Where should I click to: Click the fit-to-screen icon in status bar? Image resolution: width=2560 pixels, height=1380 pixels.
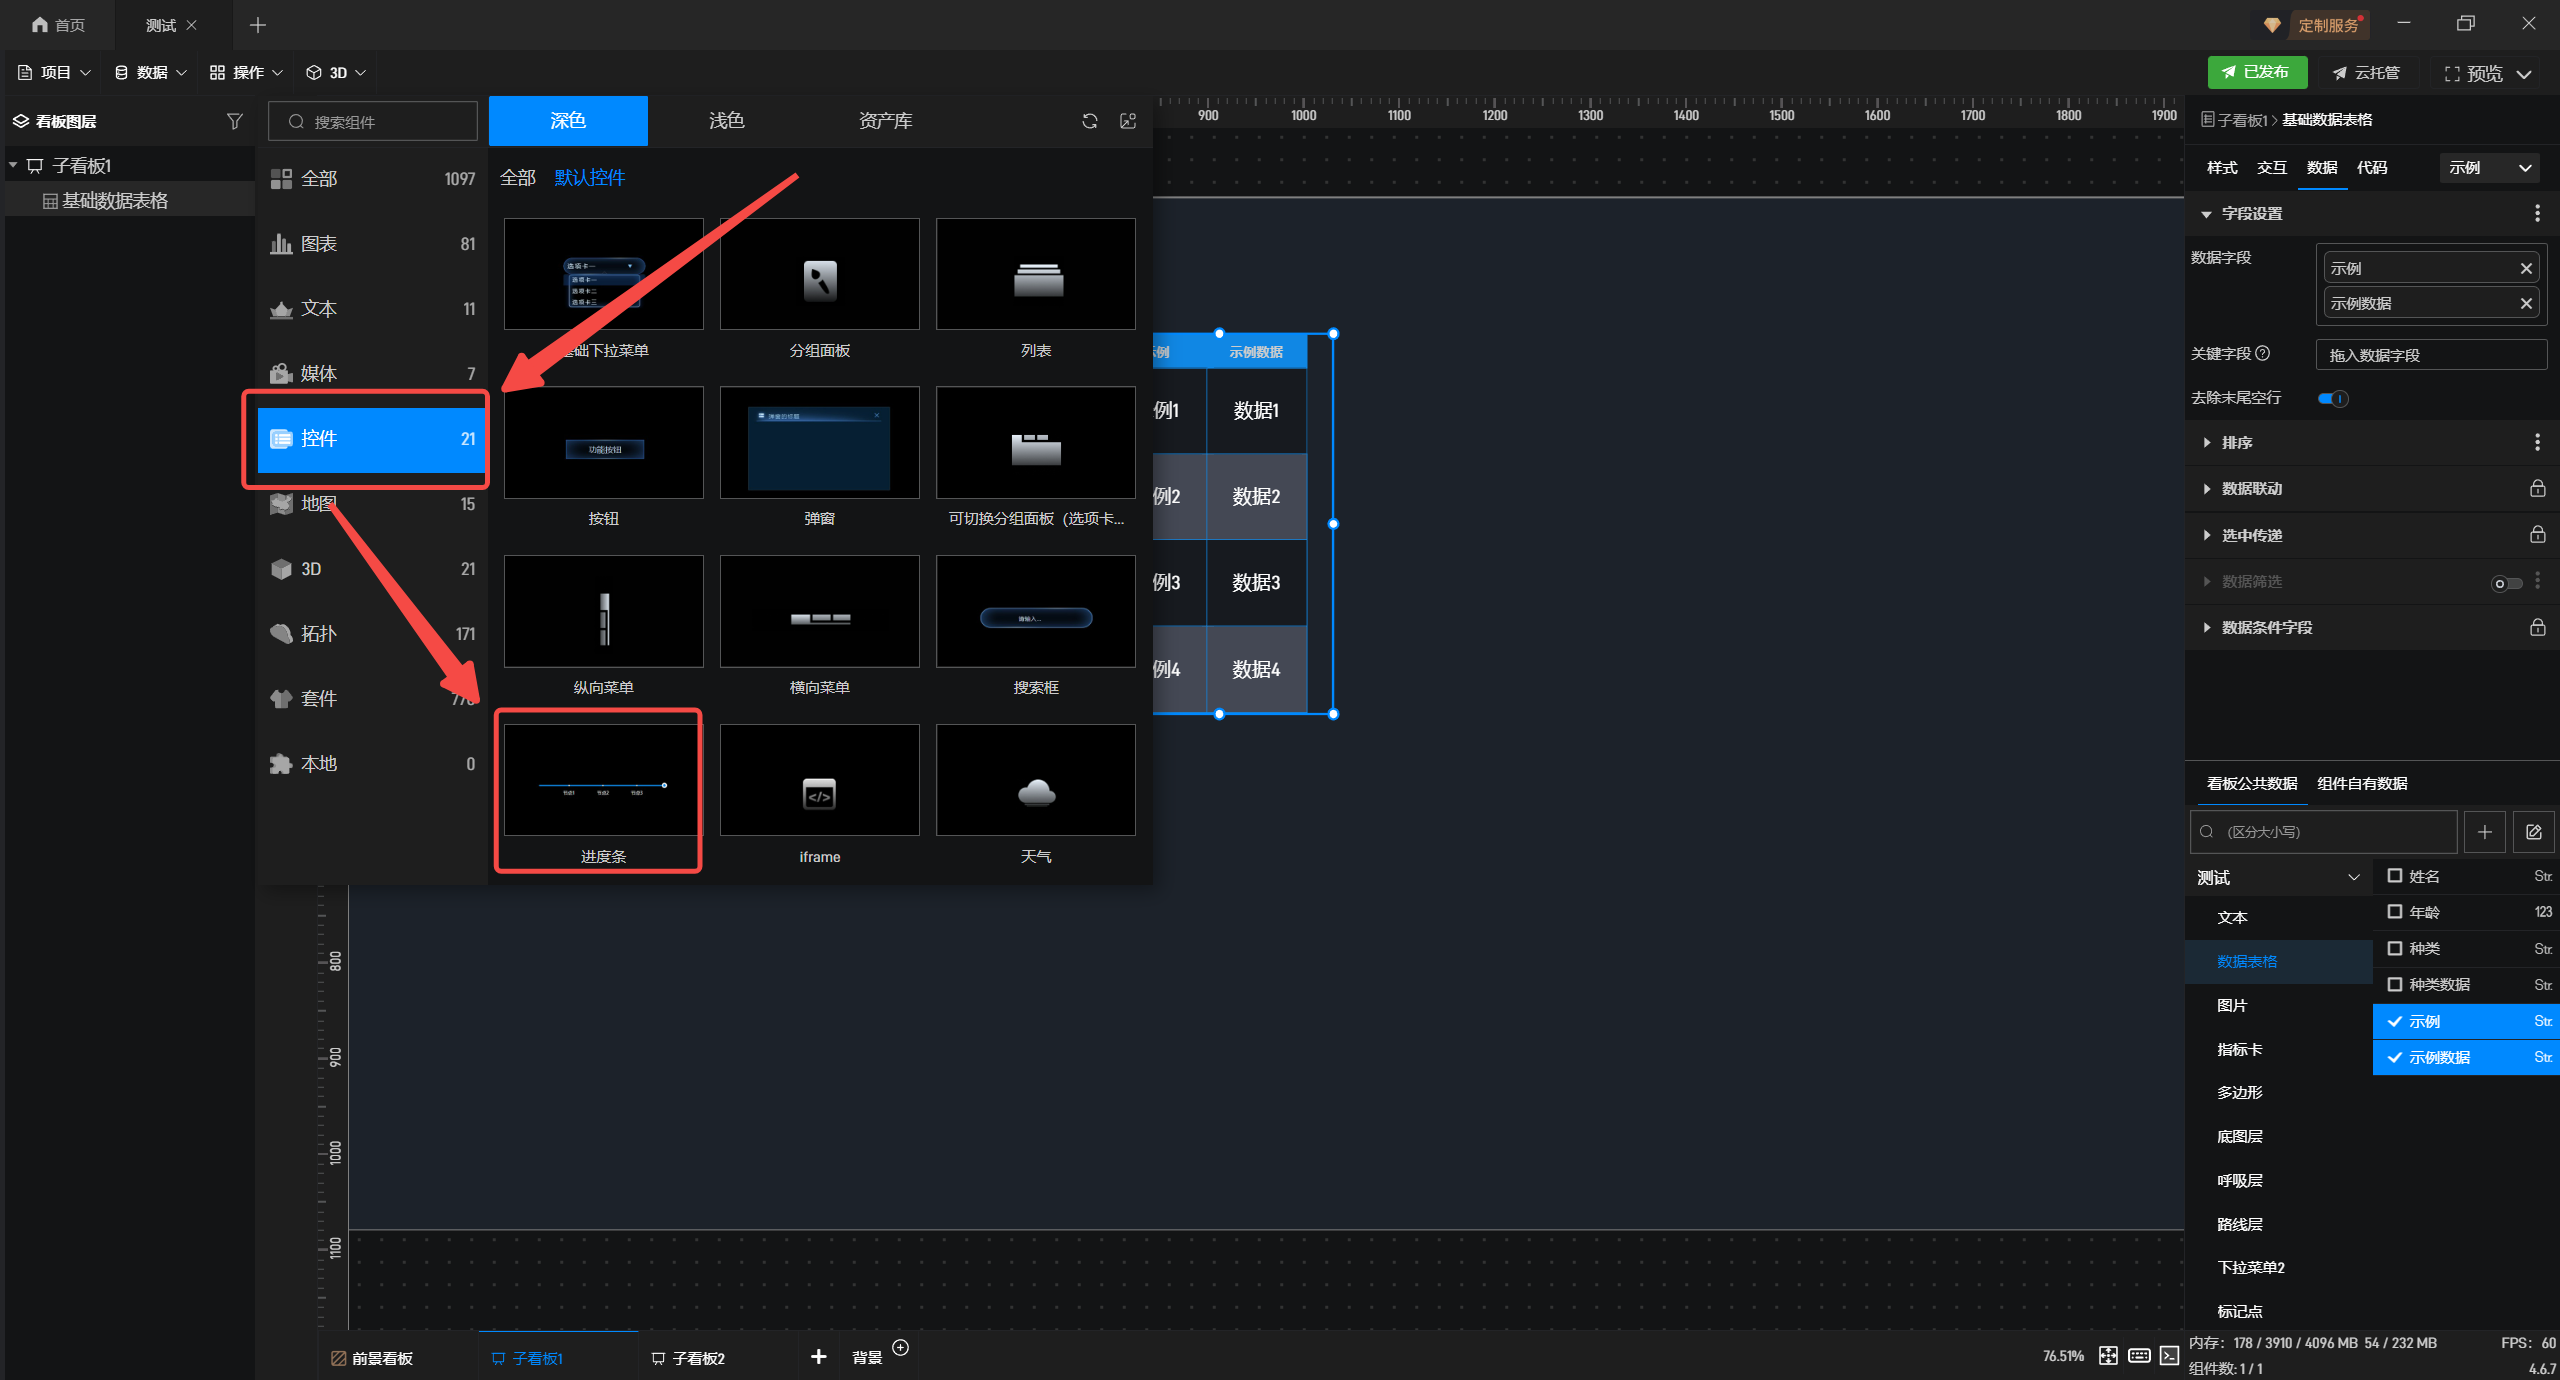coord(2108,1356)
